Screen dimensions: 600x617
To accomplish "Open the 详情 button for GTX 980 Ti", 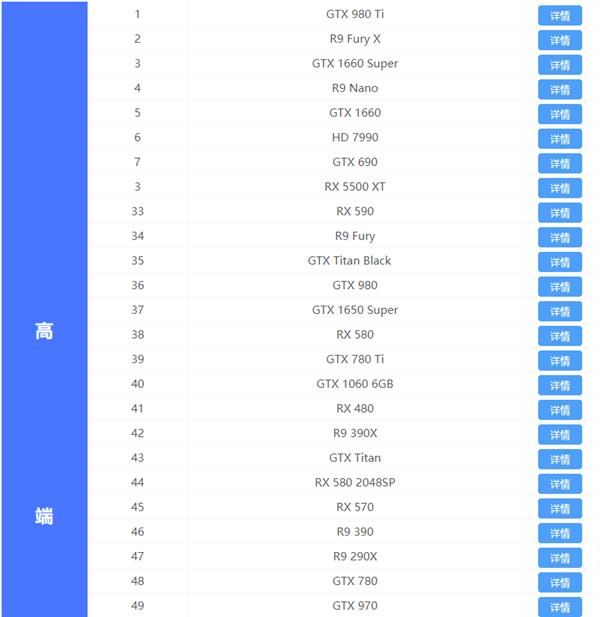I will (x=559, y=16).
